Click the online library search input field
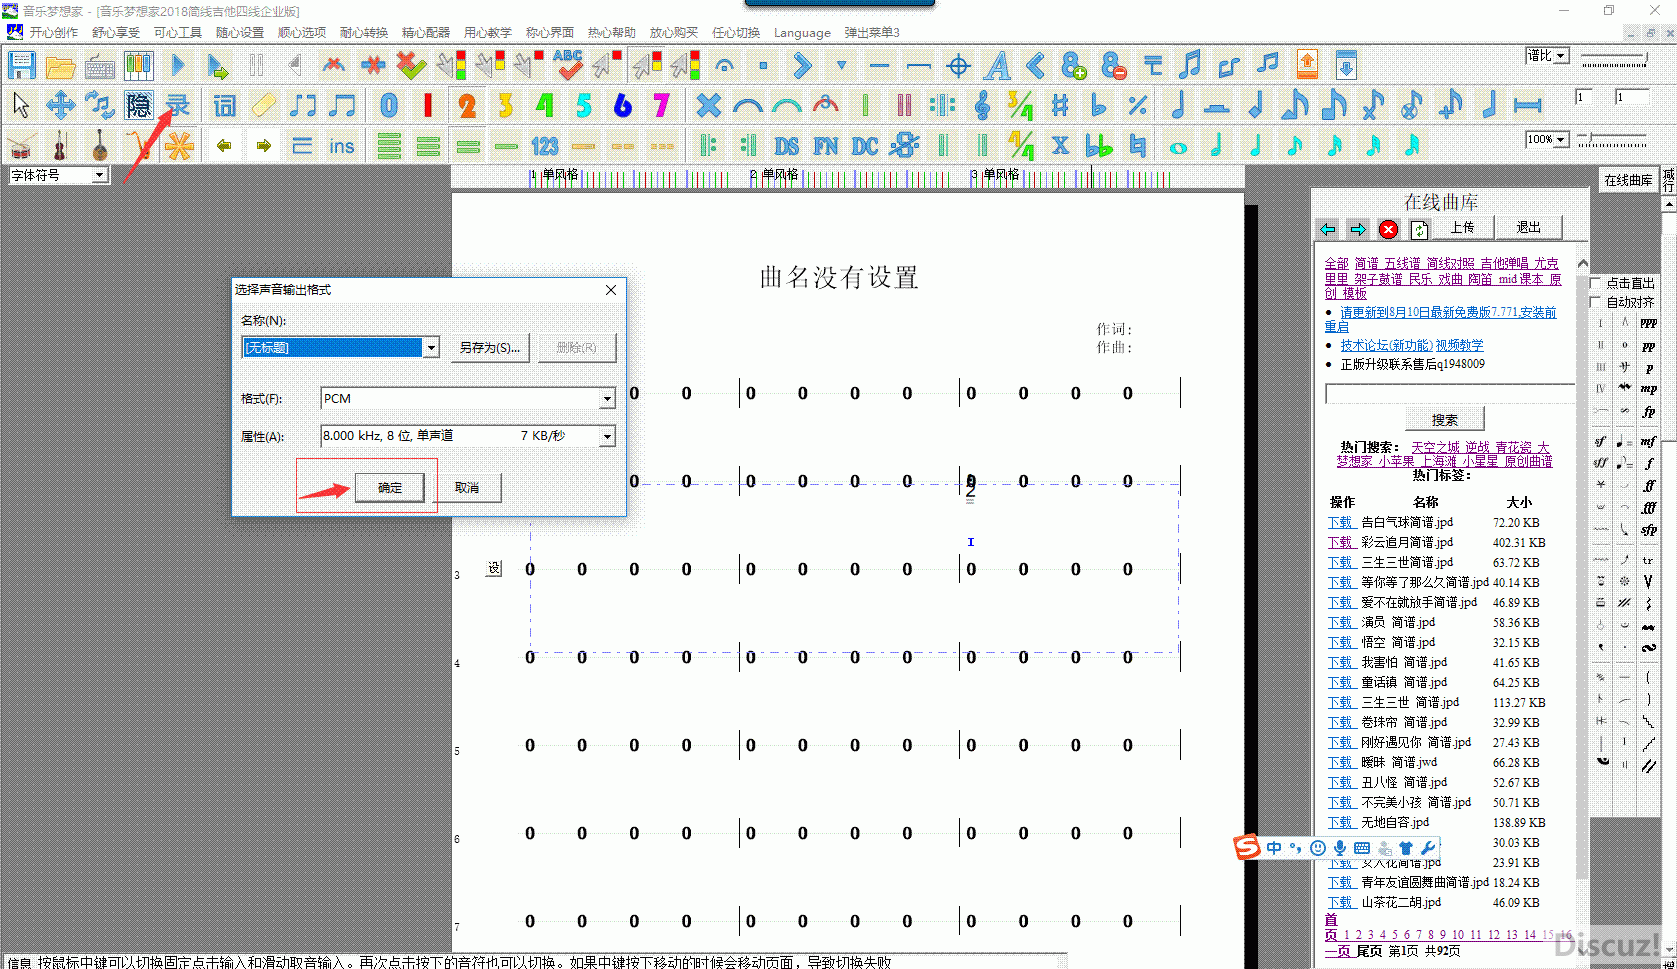This screenshot has width=1677, height=969. [1449, 393]
